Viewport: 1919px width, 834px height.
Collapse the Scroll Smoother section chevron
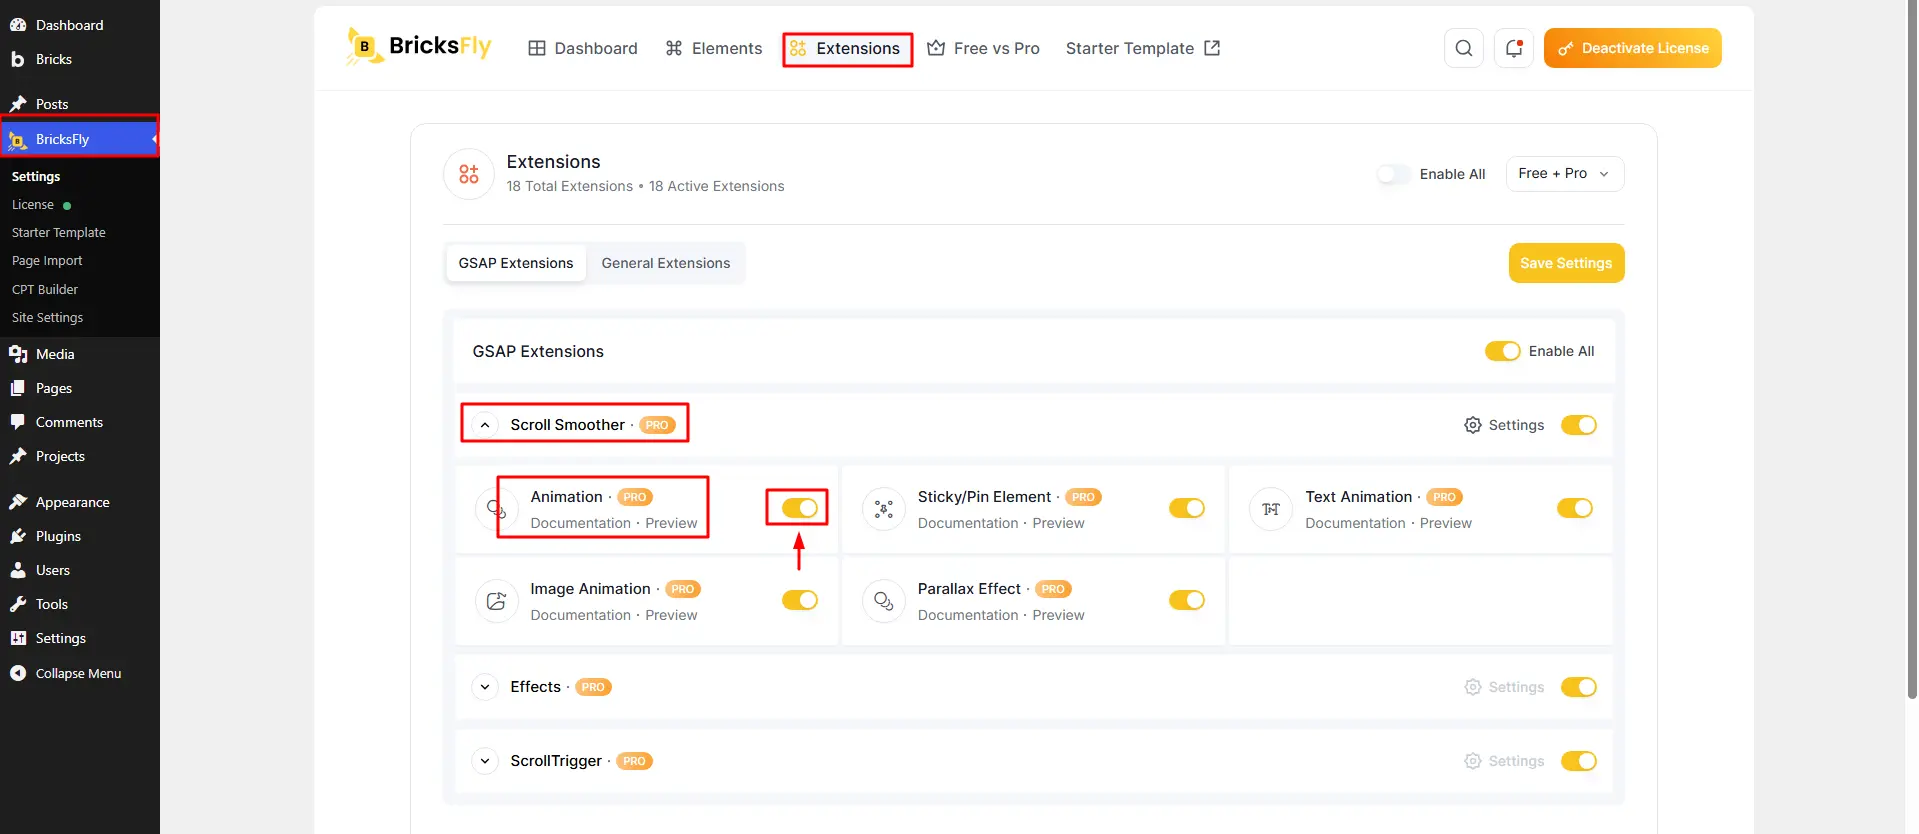pyautogui.click(x=485, y=425)
